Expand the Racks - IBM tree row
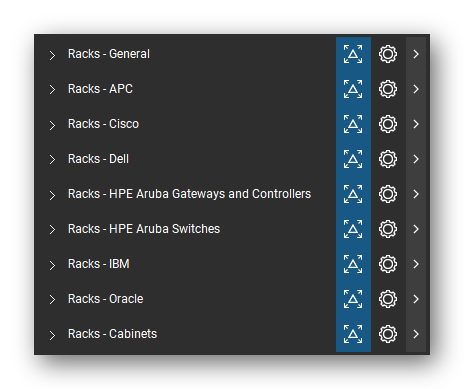Screen dimensions: 464x389 point(52,265)
